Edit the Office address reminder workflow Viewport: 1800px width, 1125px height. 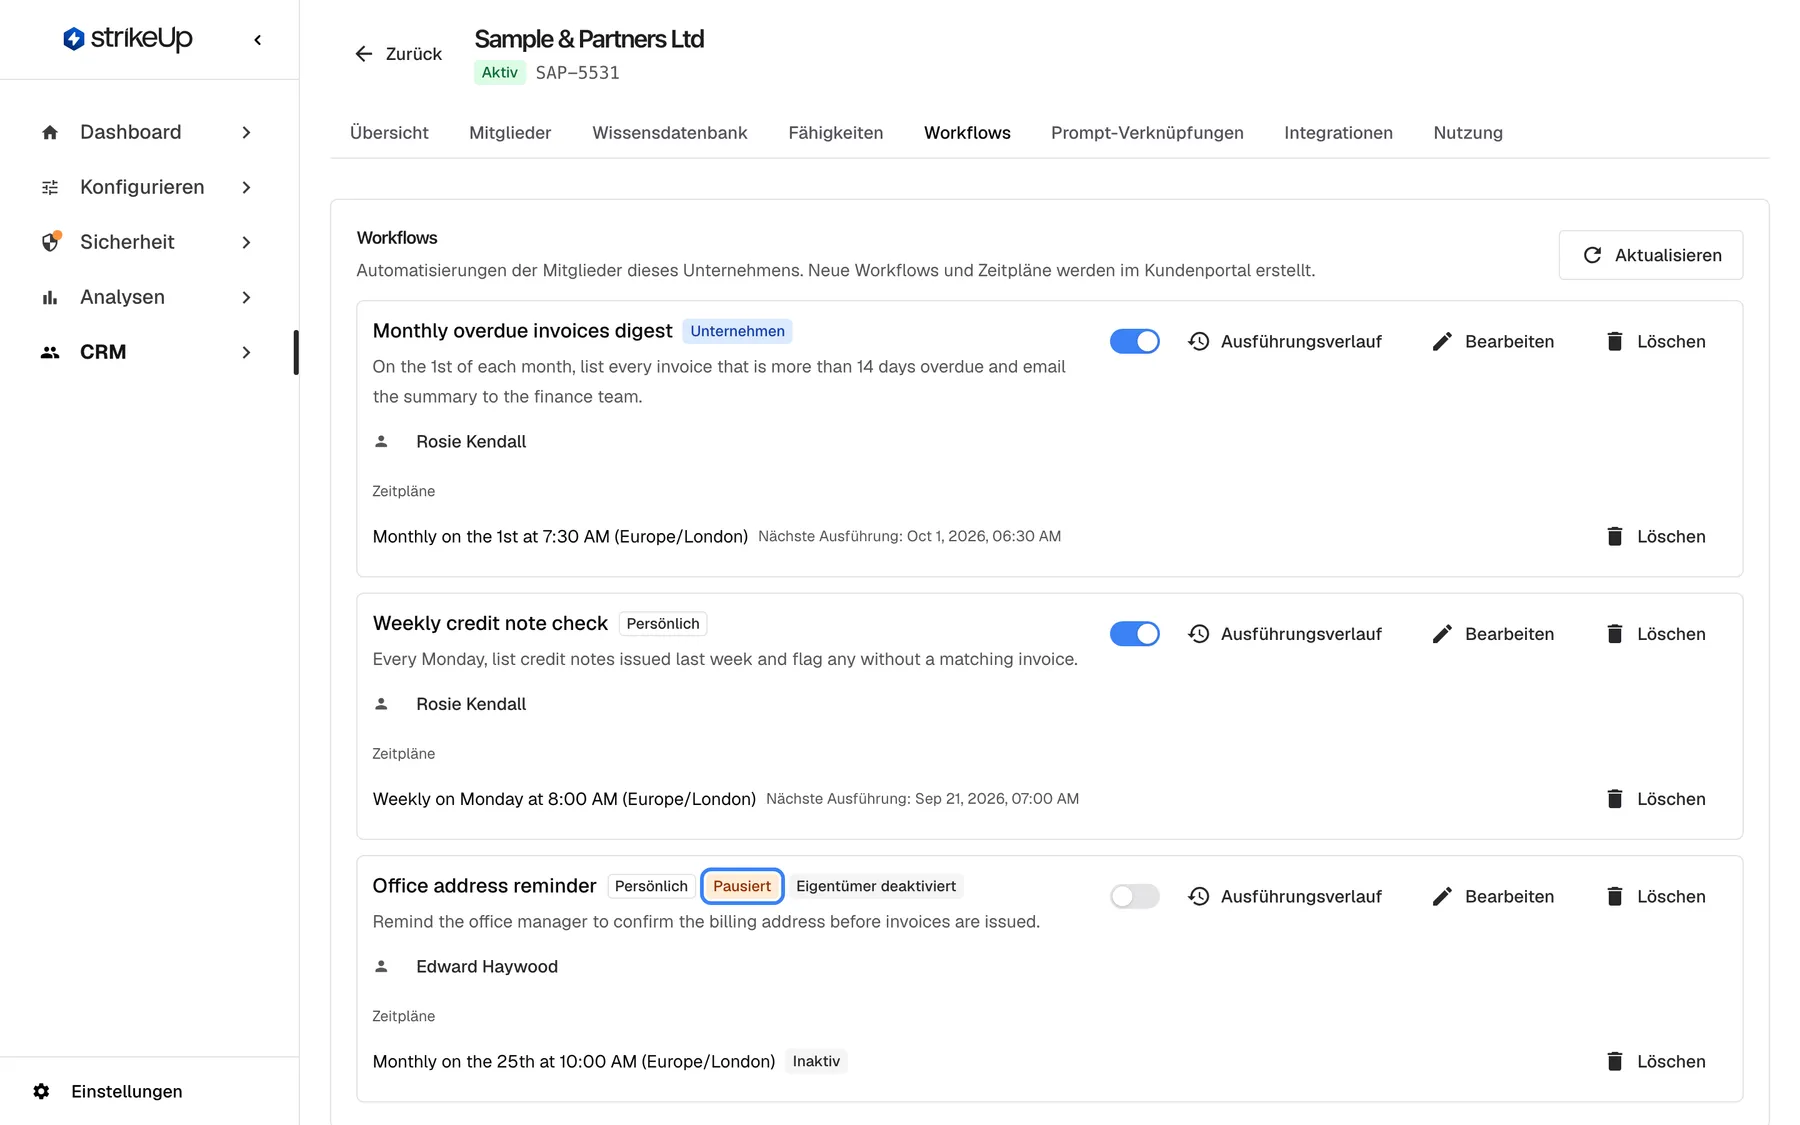coord(1493,896)
